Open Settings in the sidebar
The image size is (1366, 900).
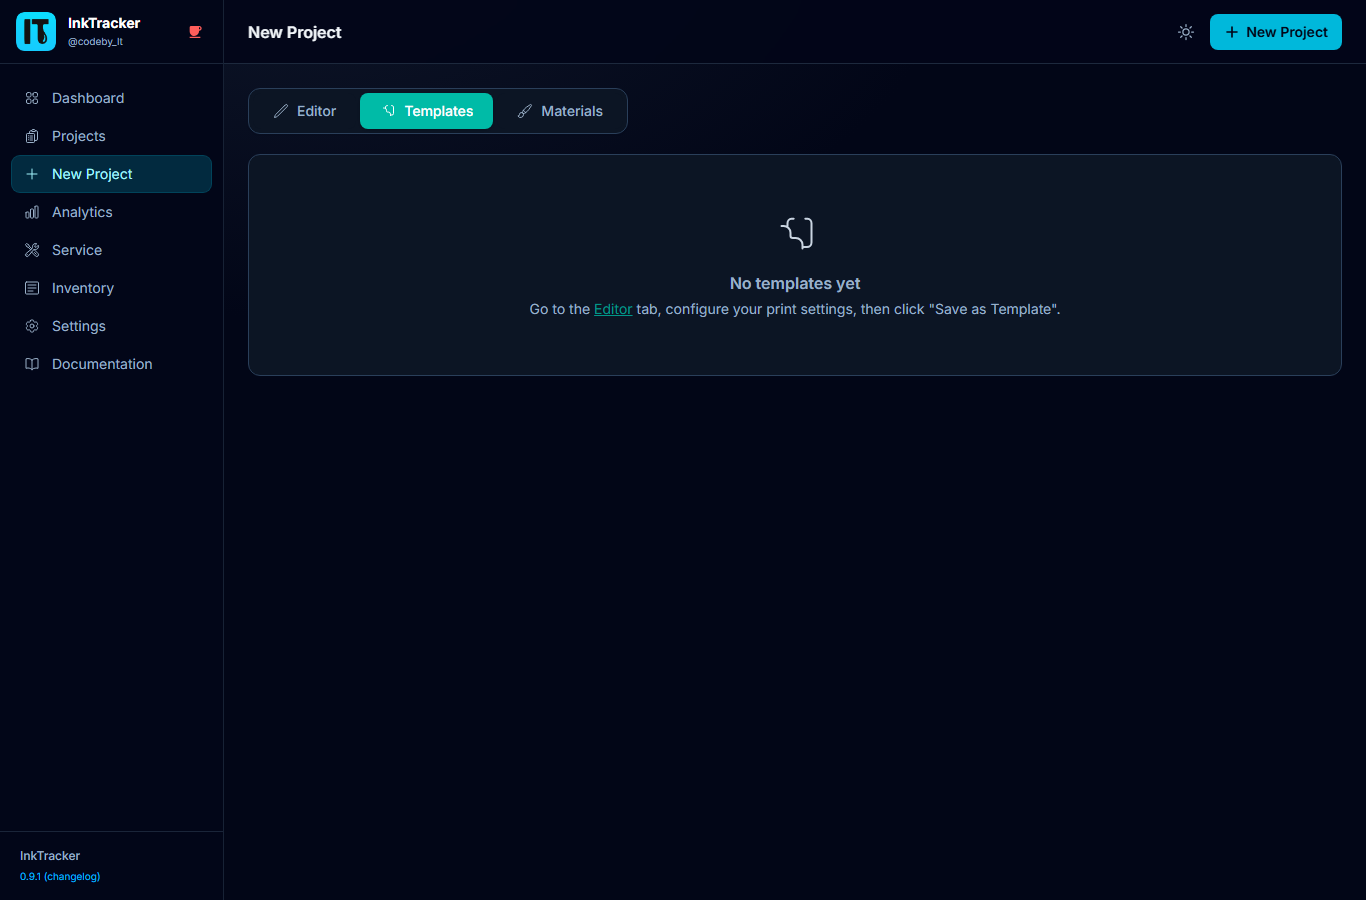tap(111, 326)
